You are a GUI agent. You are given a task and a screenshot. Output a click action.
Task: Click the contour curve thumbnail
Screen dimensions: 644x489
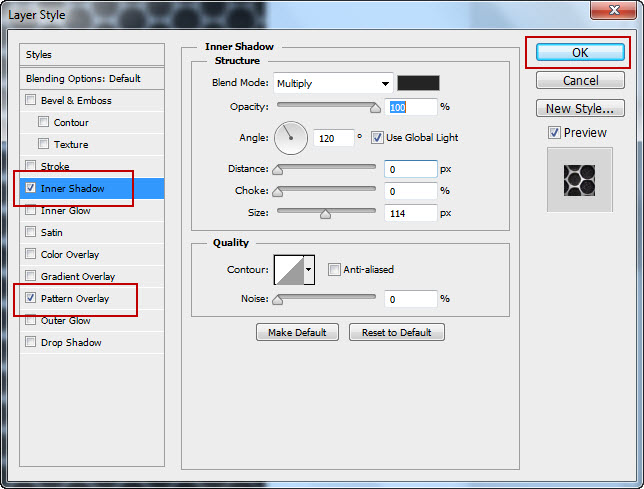289,269
